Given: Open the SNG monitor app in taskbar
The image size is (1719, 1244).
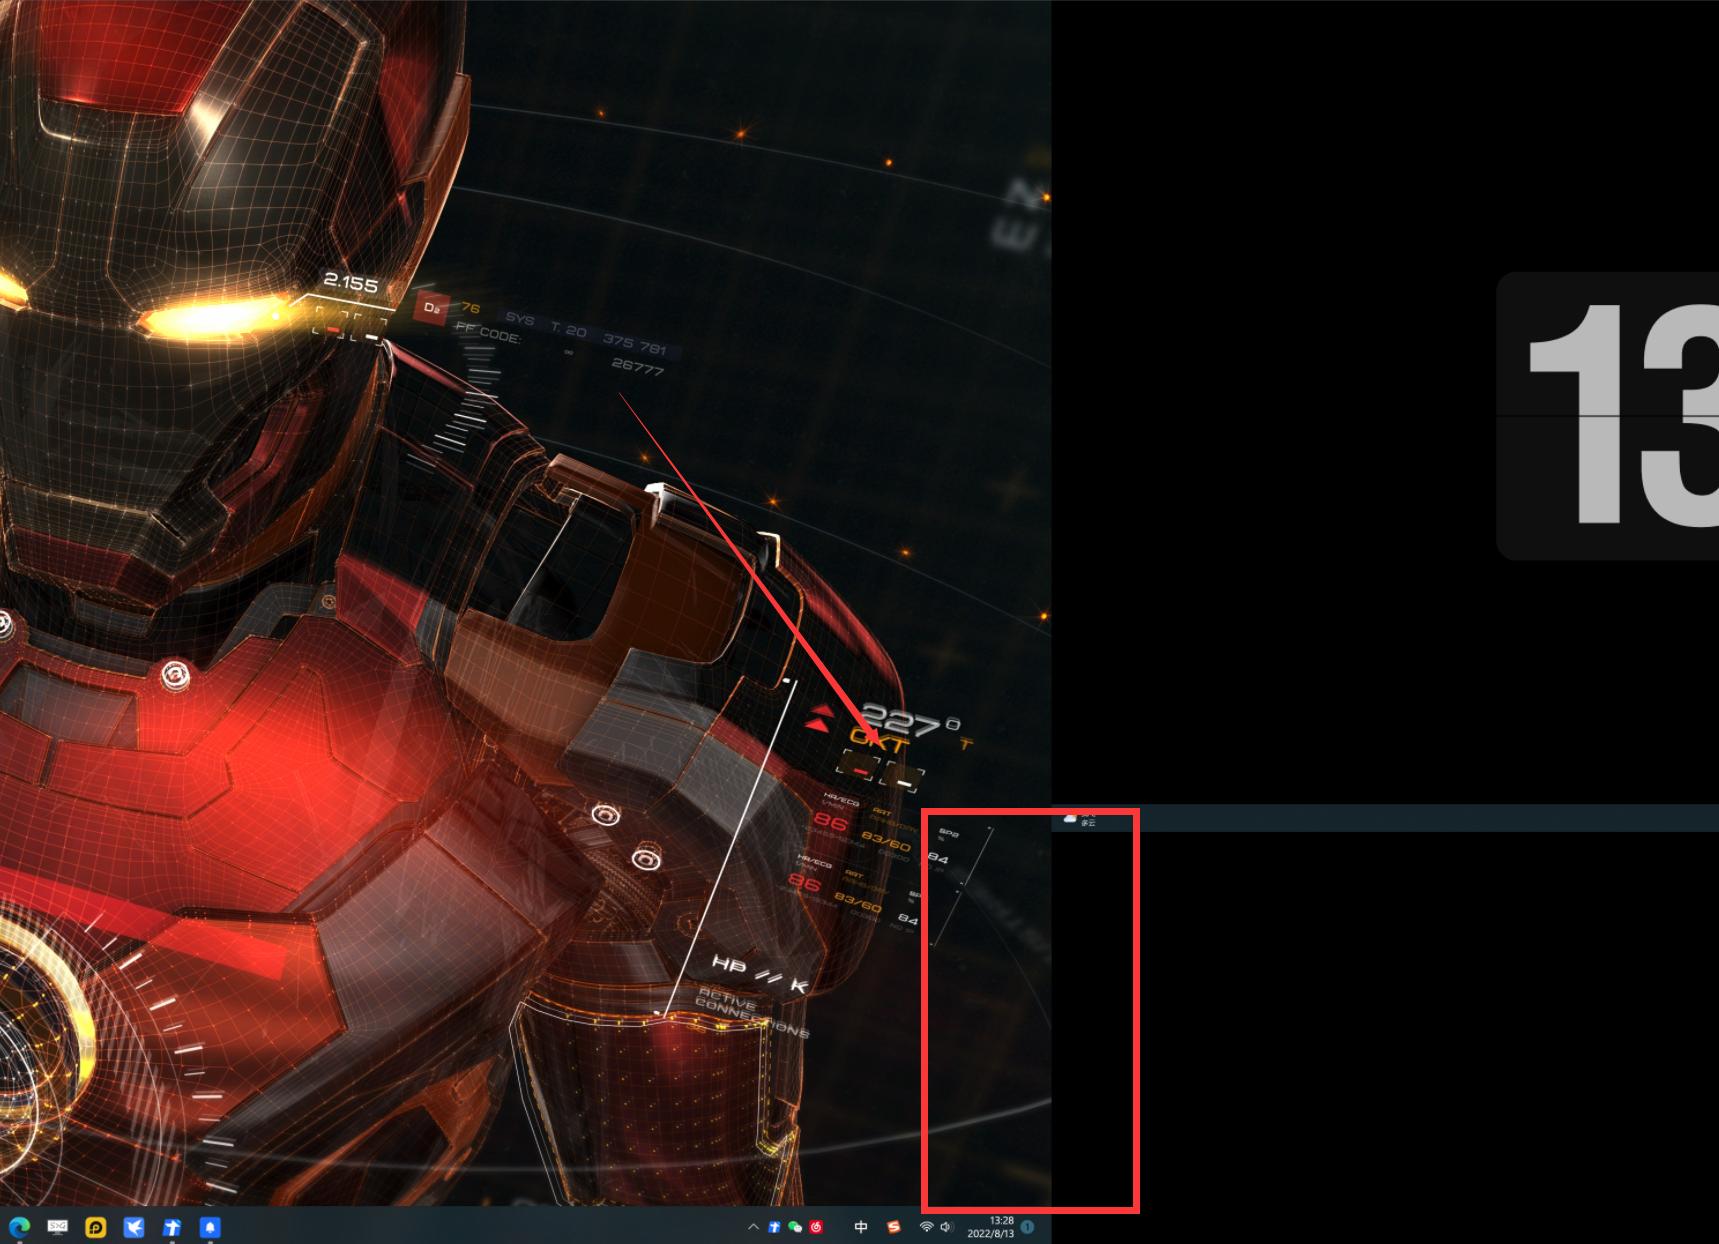Looking at the screenshot, I should tap(58, 1227).
